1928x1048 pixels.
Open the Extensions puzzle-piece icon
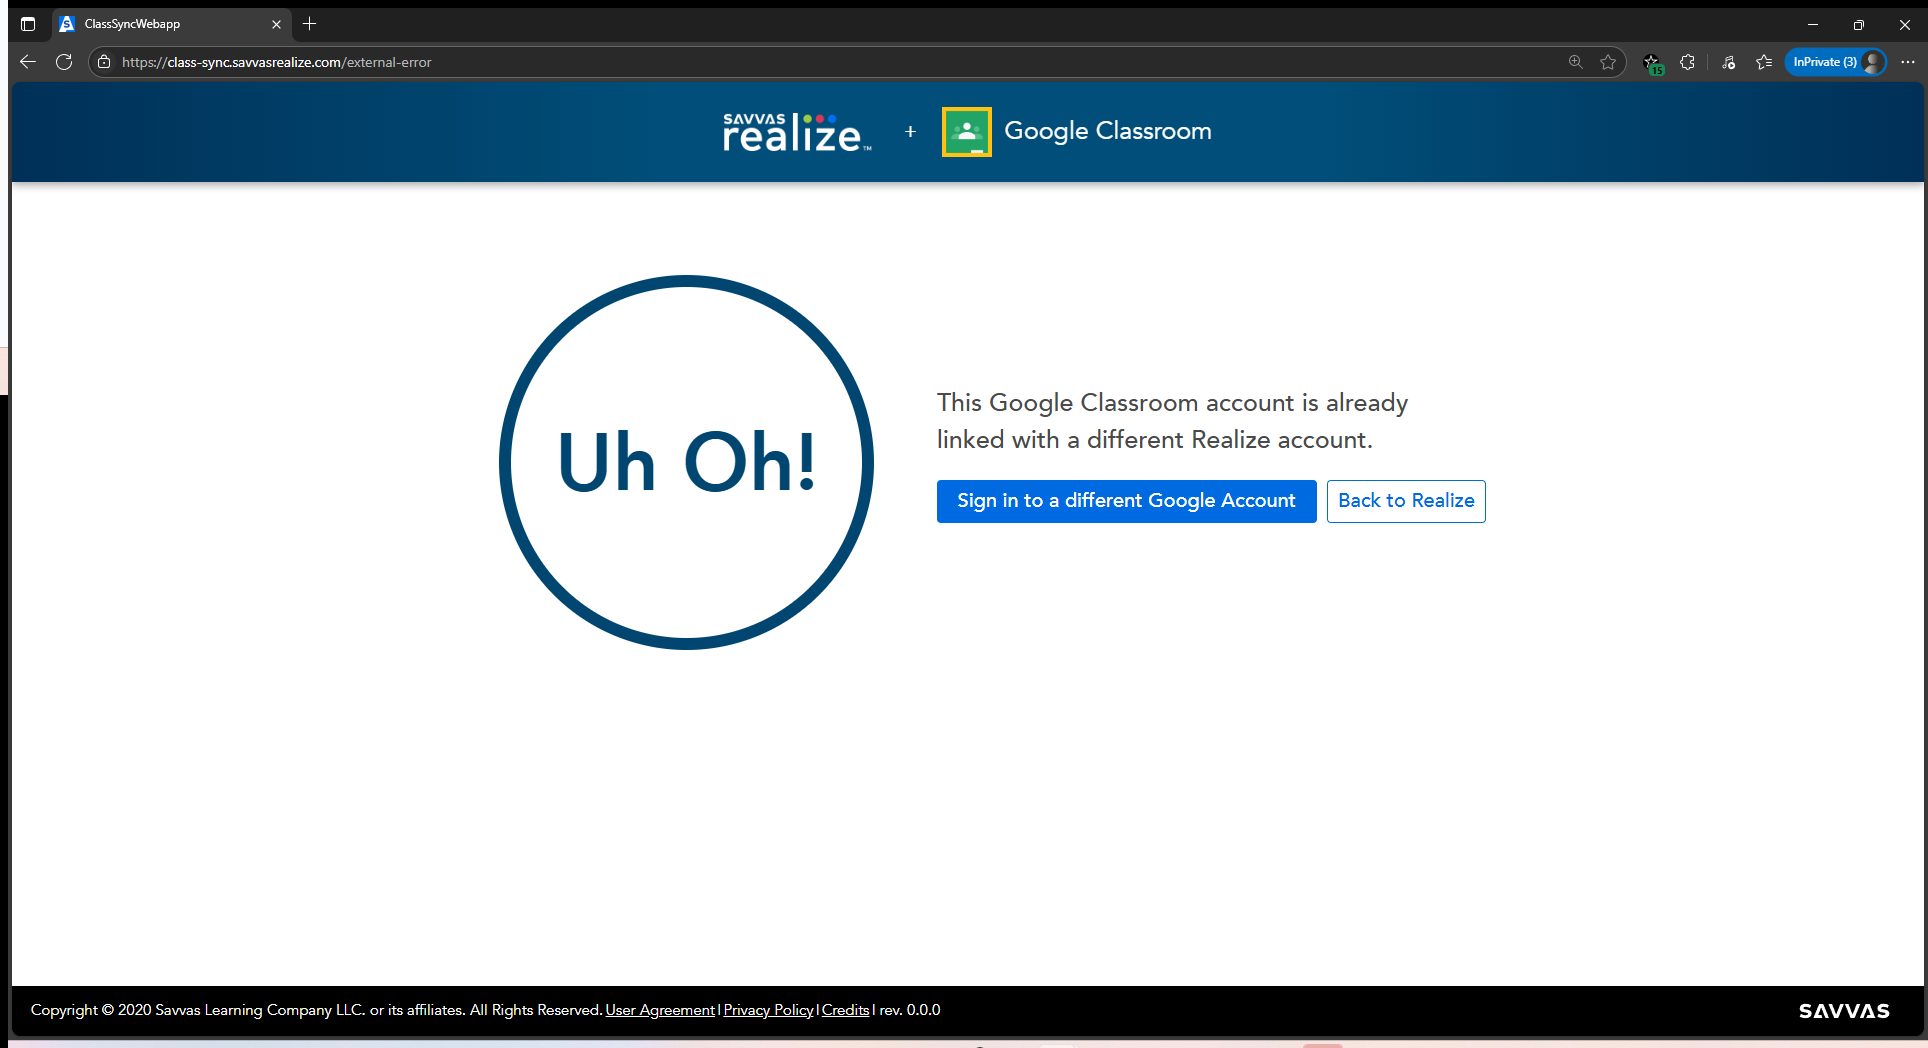pos(1688,62)
